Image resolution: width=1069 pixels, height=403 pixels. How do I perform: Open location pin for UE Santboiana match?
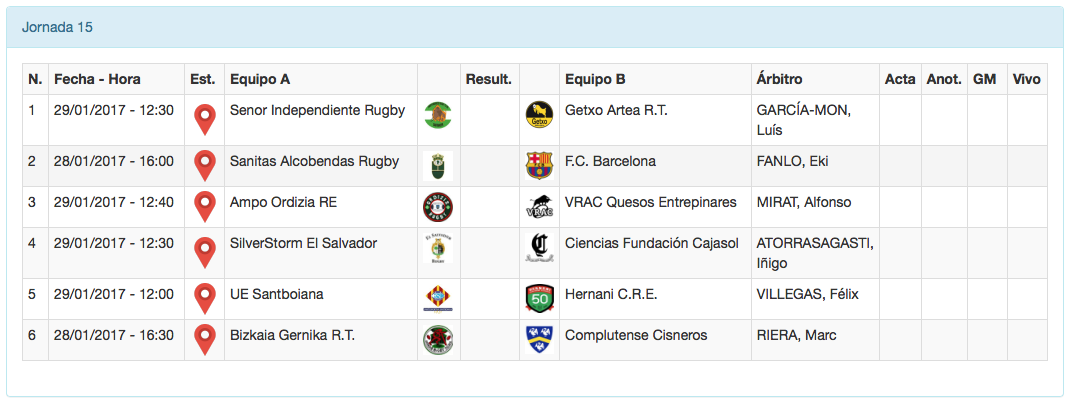pos(205,298)
